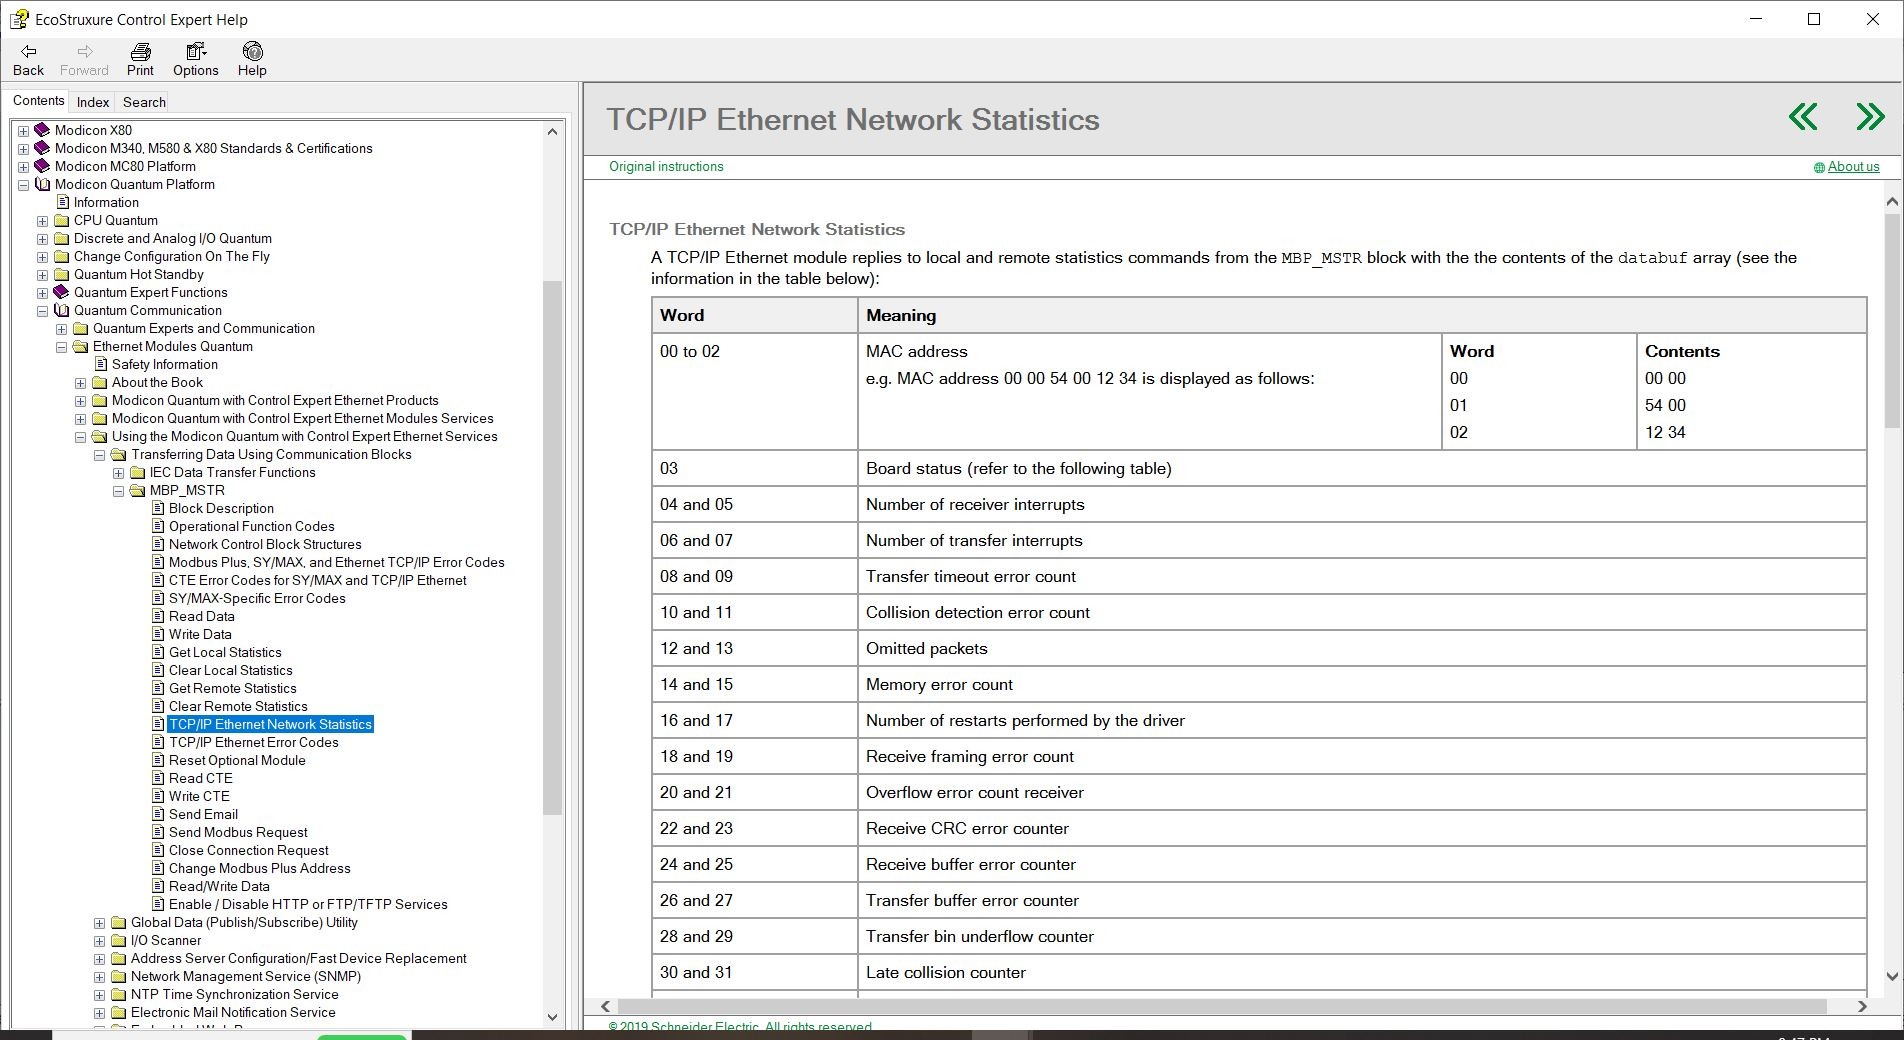Click the page icon next to Send Email
1904x1040 pixels.
pos(158,814)
